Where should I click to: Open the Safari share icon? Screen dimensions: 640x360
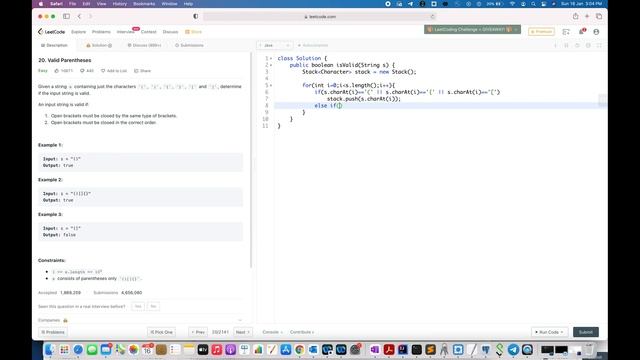point(576,16)
